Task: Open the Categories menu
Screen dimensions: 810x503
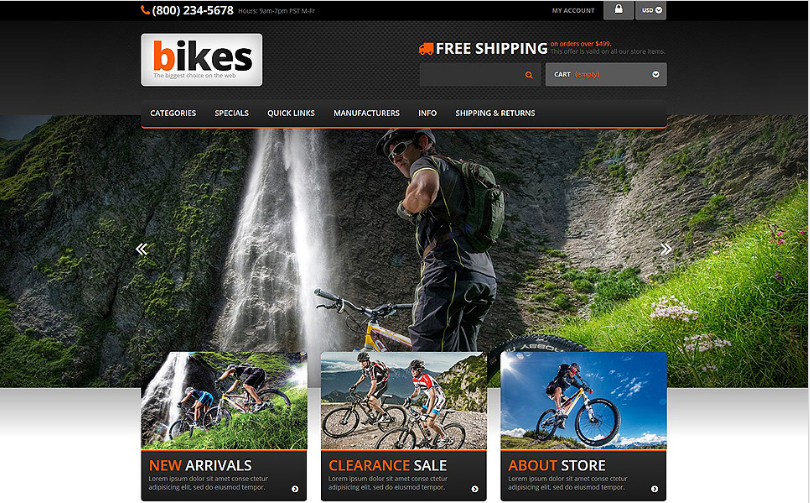Action: click(x=173, y=113)
